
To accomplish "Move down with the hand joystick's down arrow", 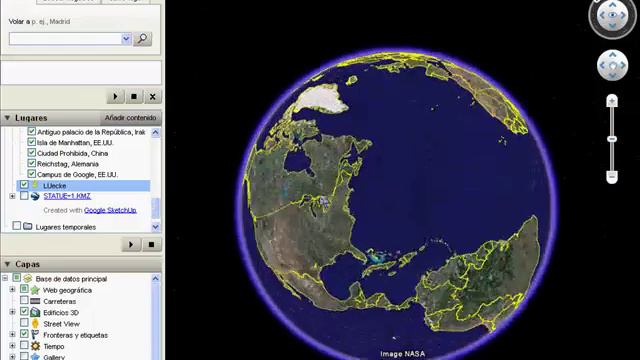I will (x=613, y=76).
